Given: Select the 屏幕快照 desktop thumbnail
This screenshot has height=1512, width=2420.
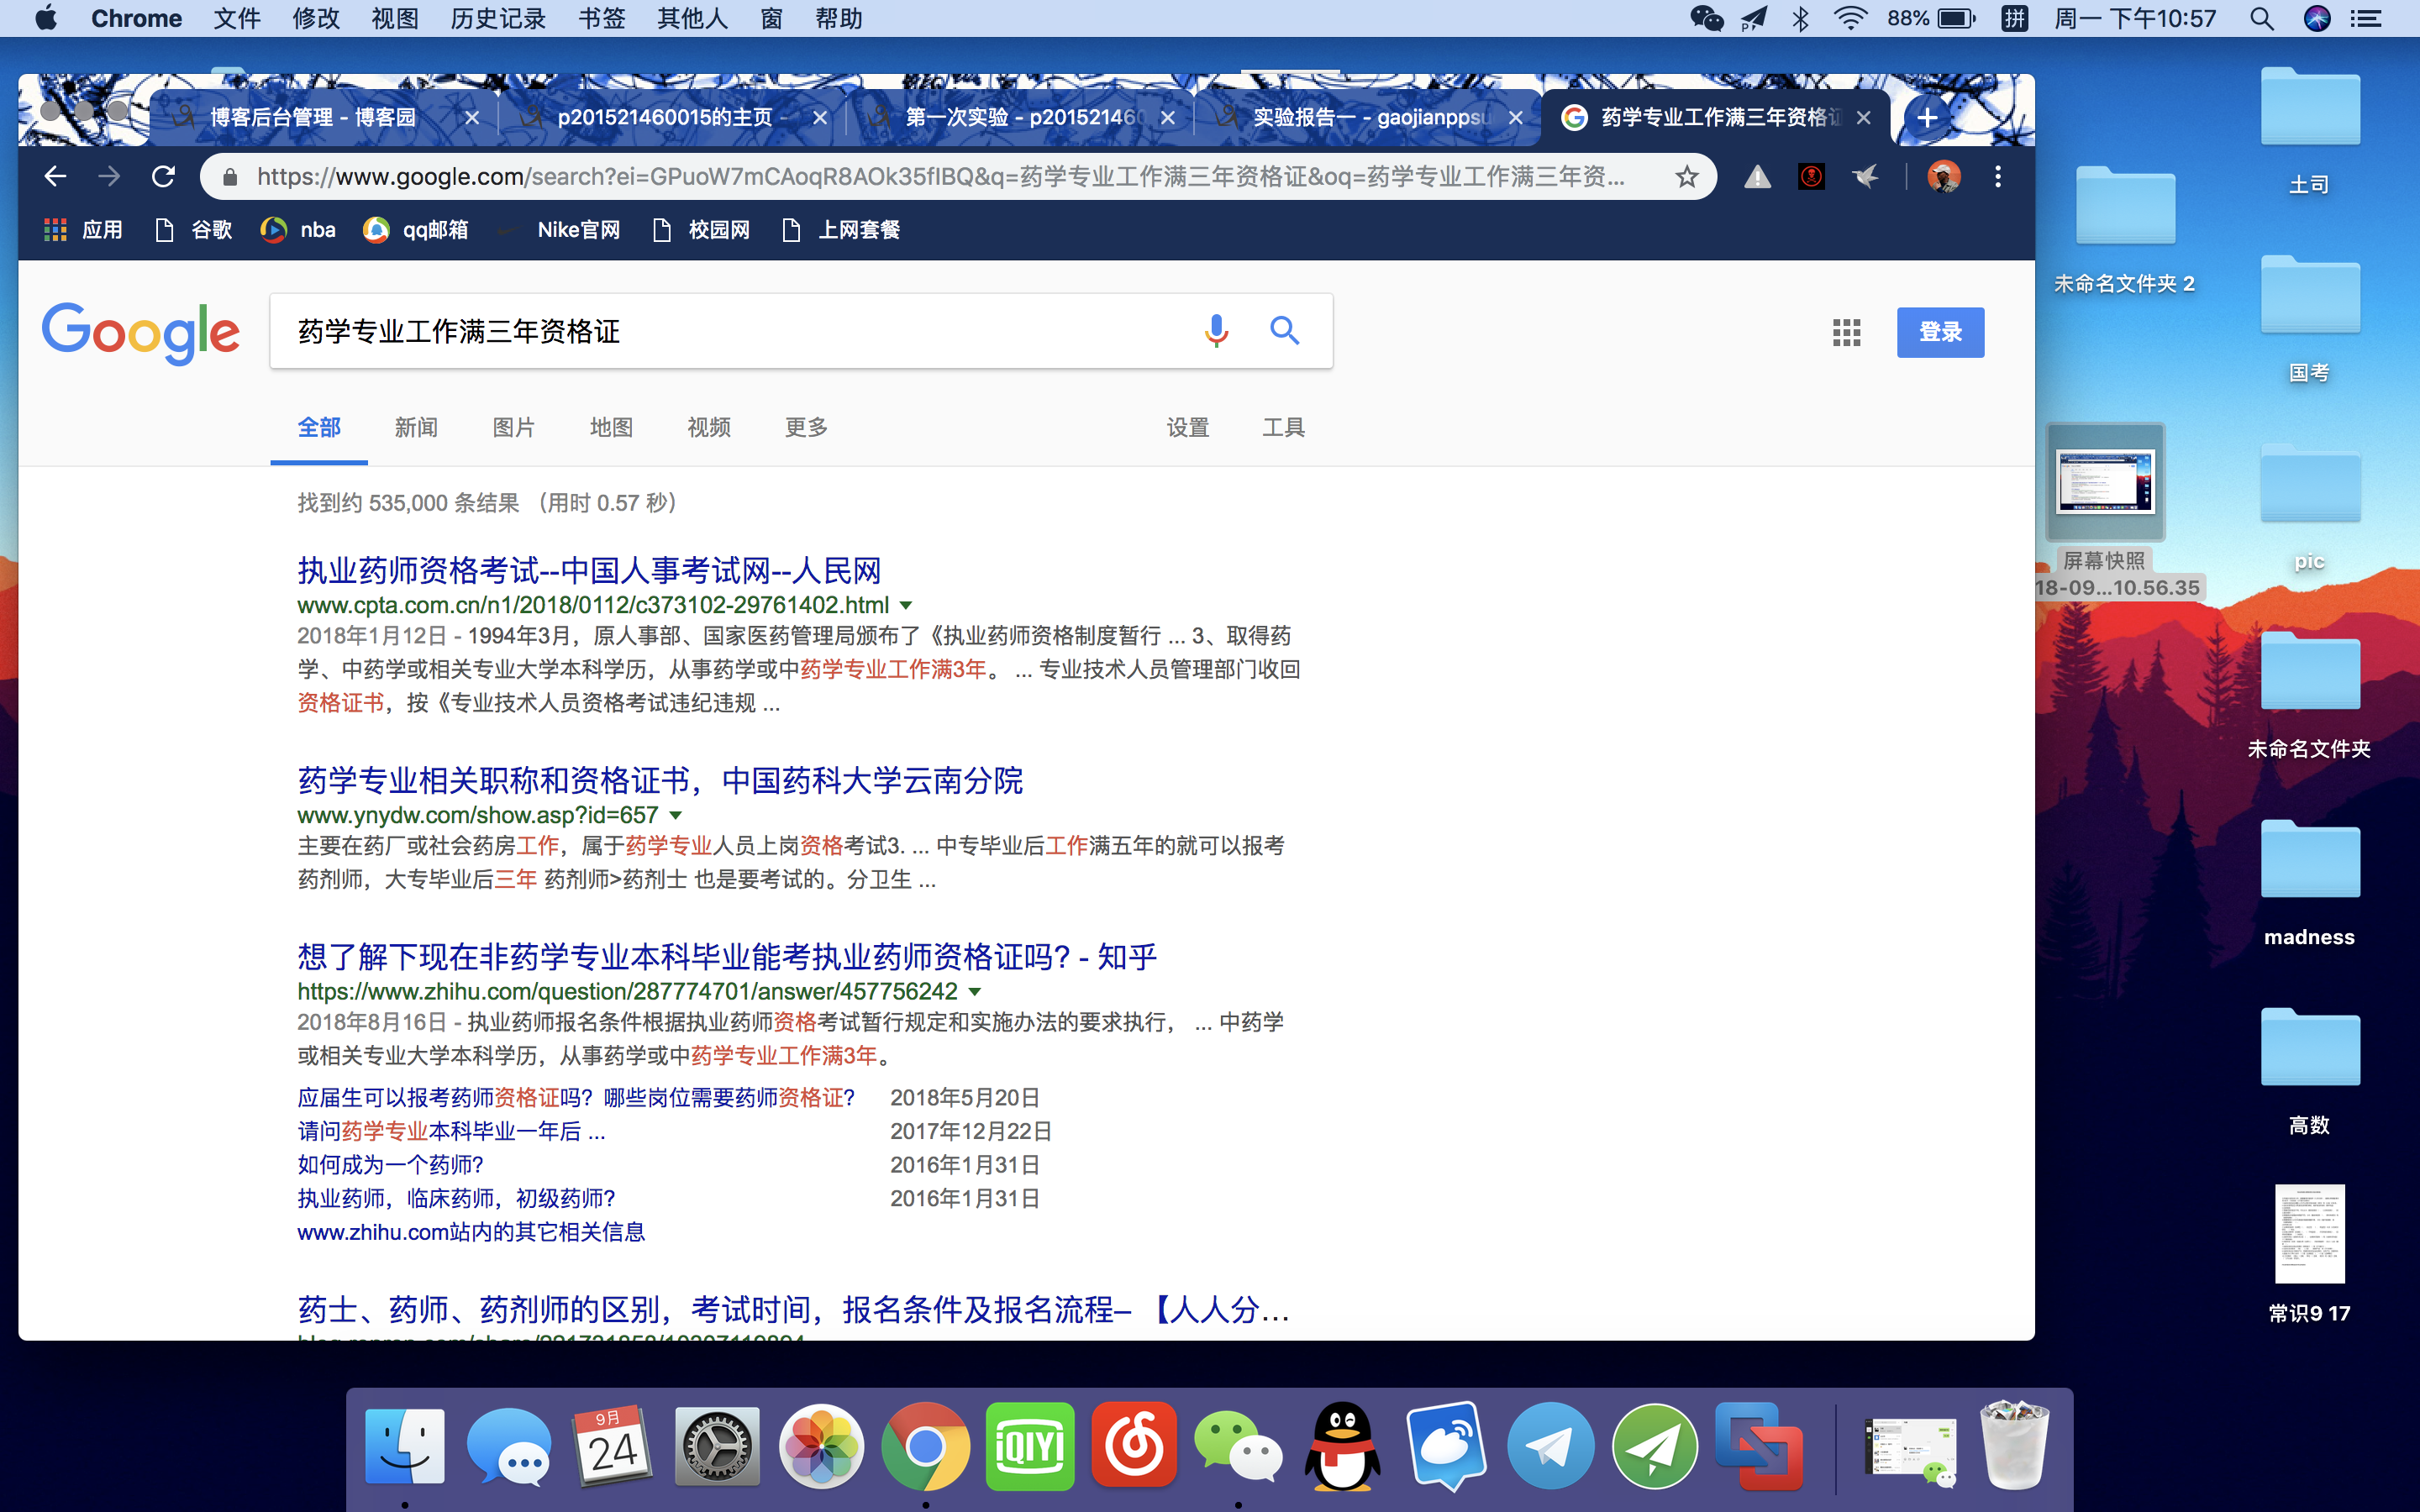Looking at the screenshot, I should point(2105,483).
